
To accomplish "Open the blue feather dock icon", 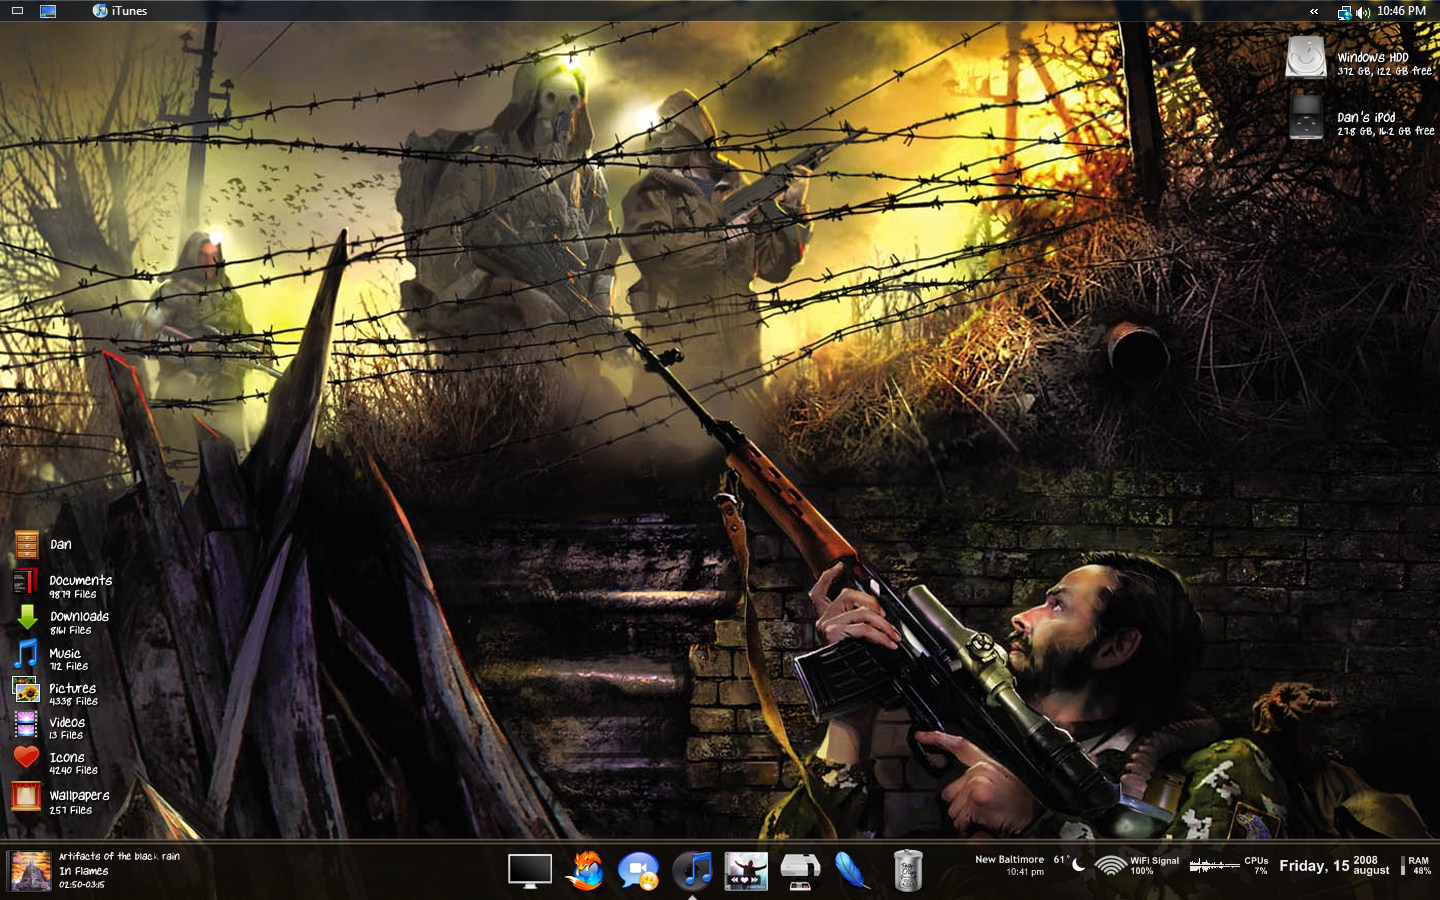I will [x=853, y=870].
